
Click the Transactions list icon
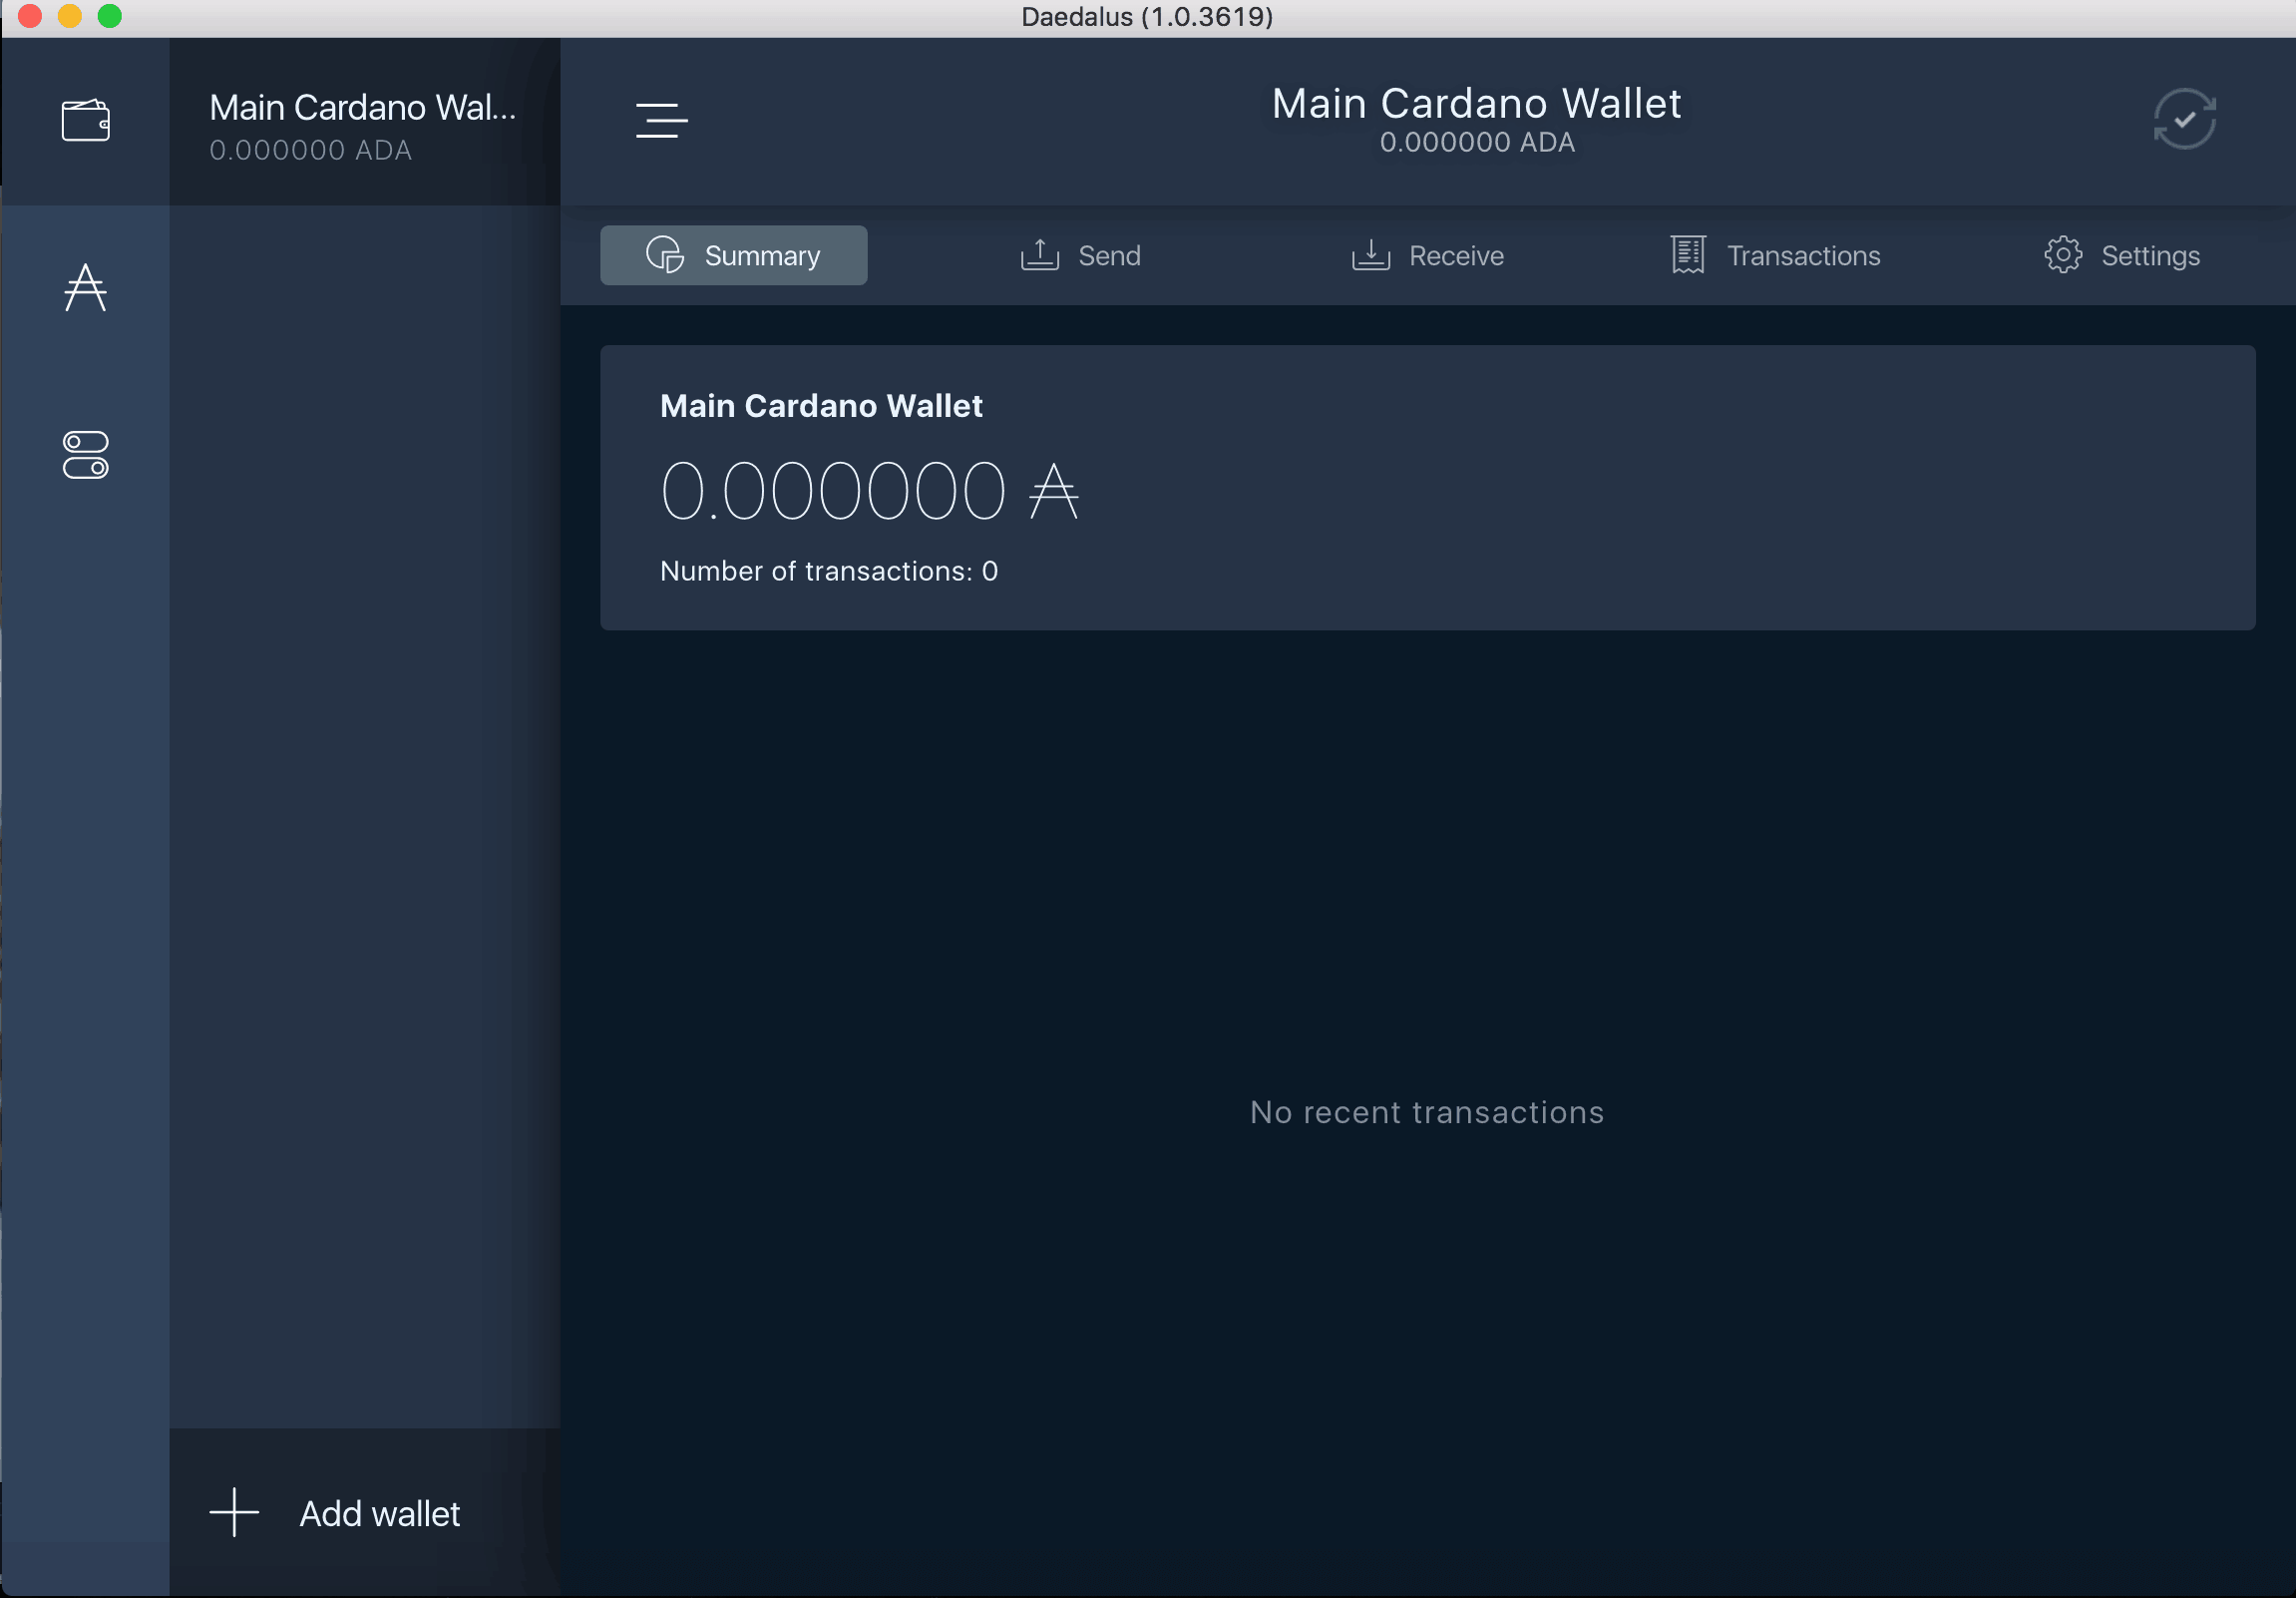tap(1686, 254)
